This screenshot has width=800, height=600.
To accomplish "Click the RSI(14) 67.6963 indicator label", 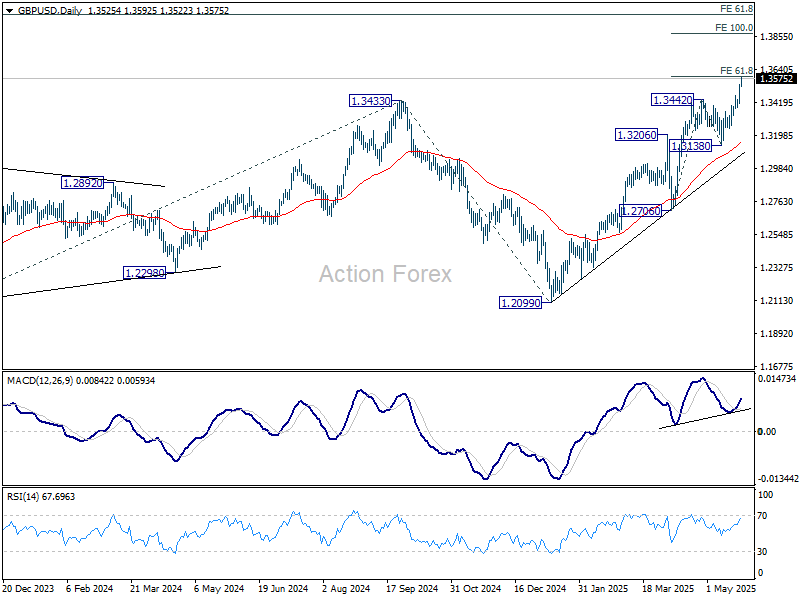I will click(x=41, y=496).
